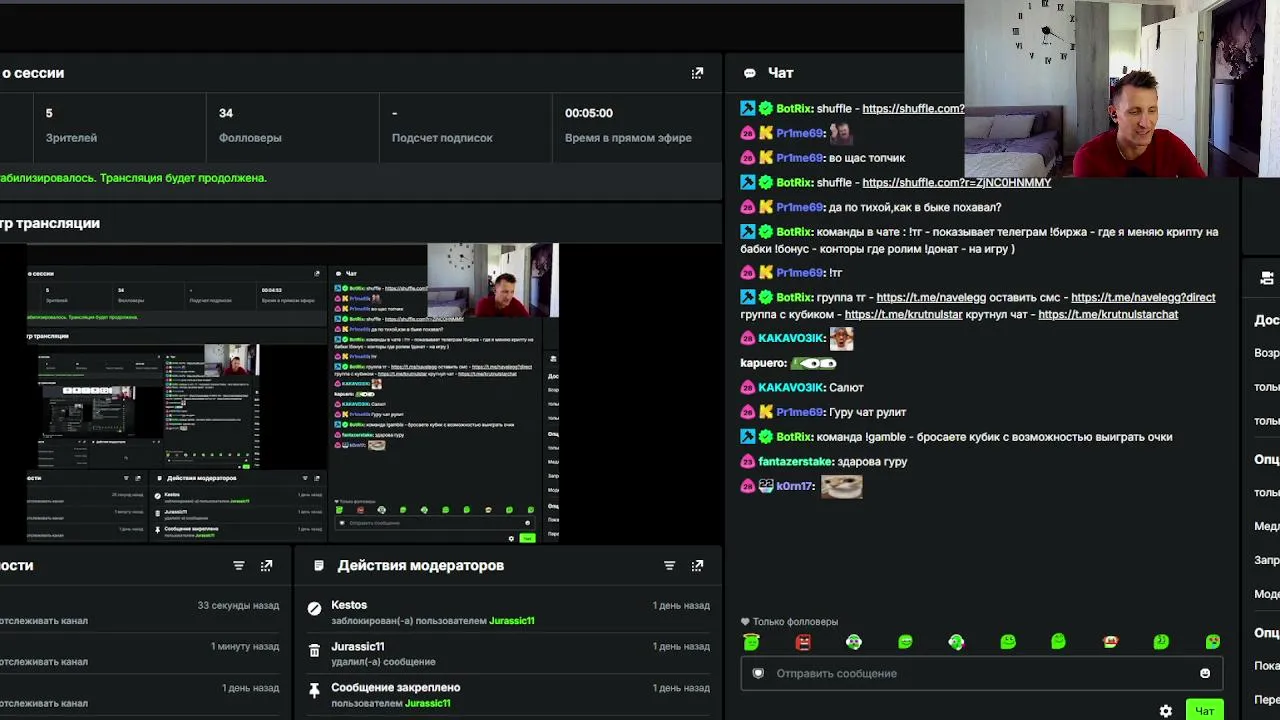Insert the heart-eyes green emote
Image resolution: width=1280 pixels, height=720 pixels.
[1212, 642]
